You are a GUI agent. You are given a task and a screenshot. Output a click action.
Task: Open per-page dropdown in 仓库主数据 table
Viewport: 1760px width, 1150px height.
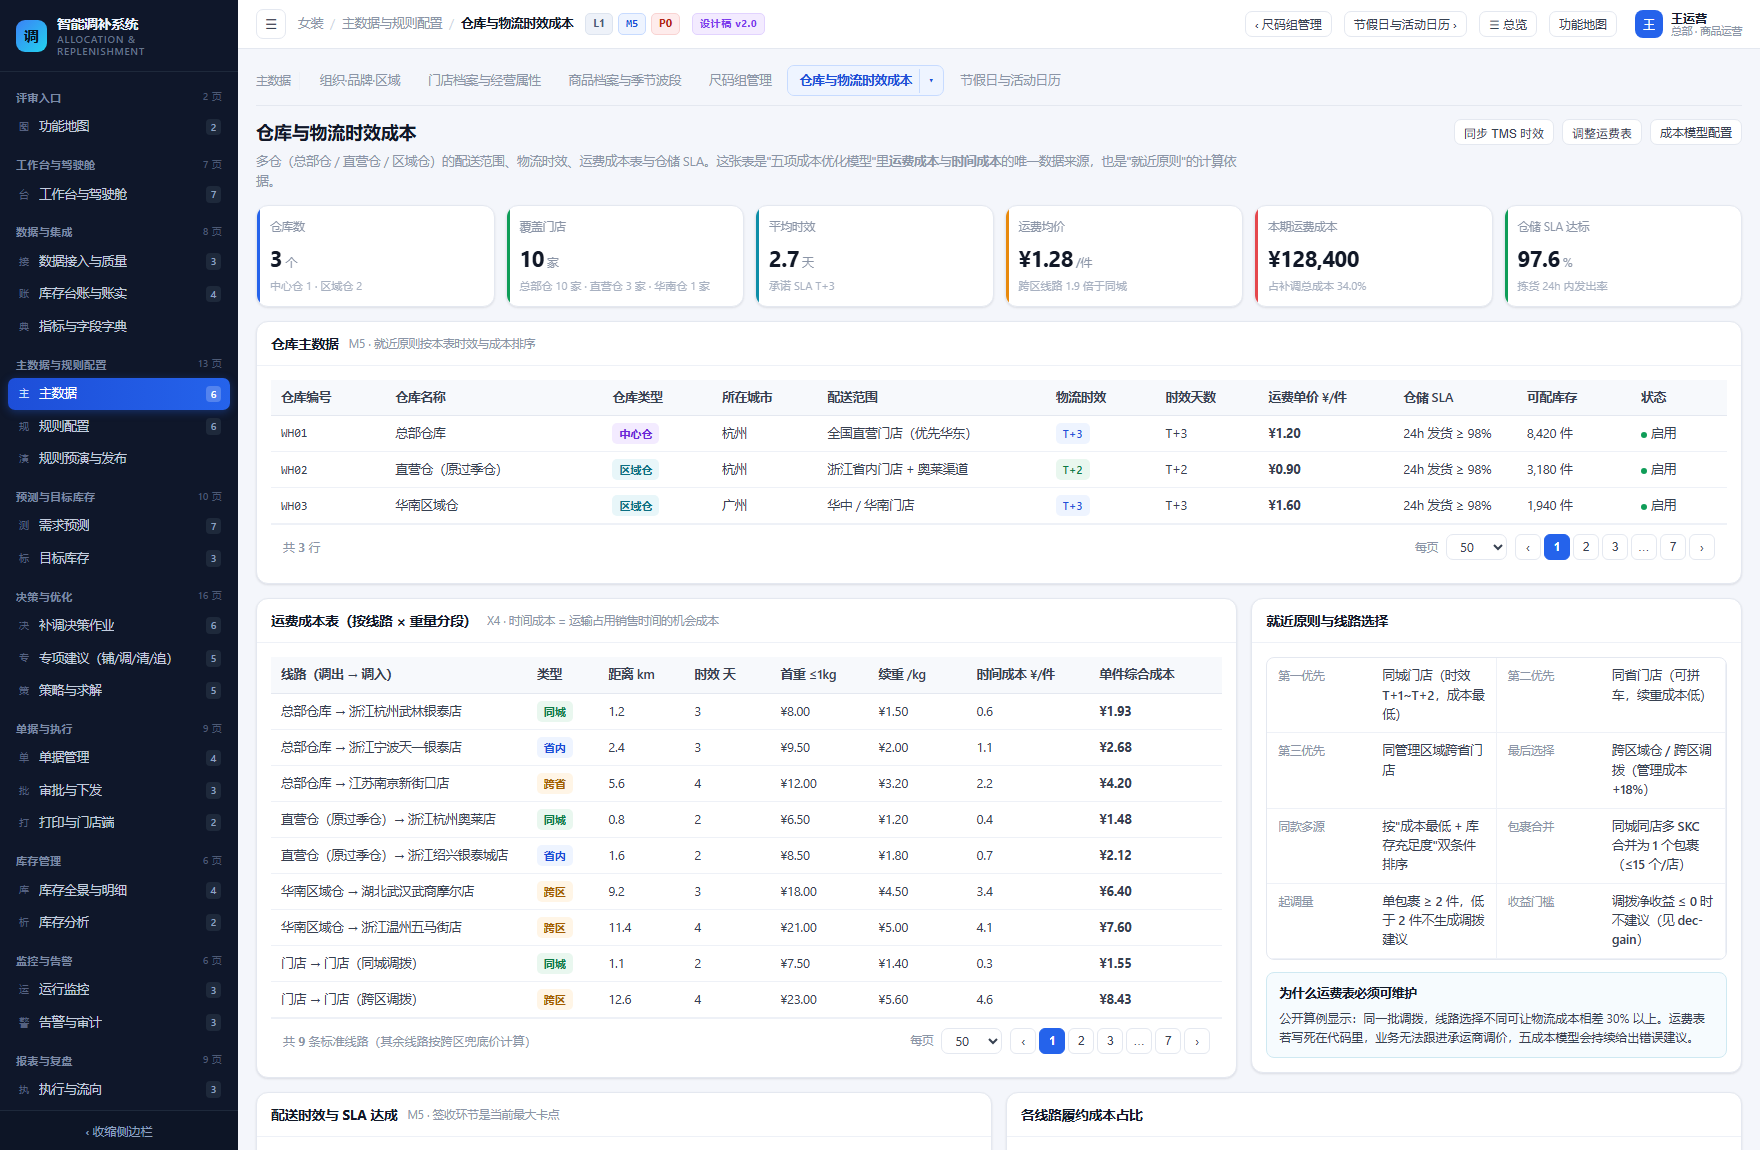1476,547
